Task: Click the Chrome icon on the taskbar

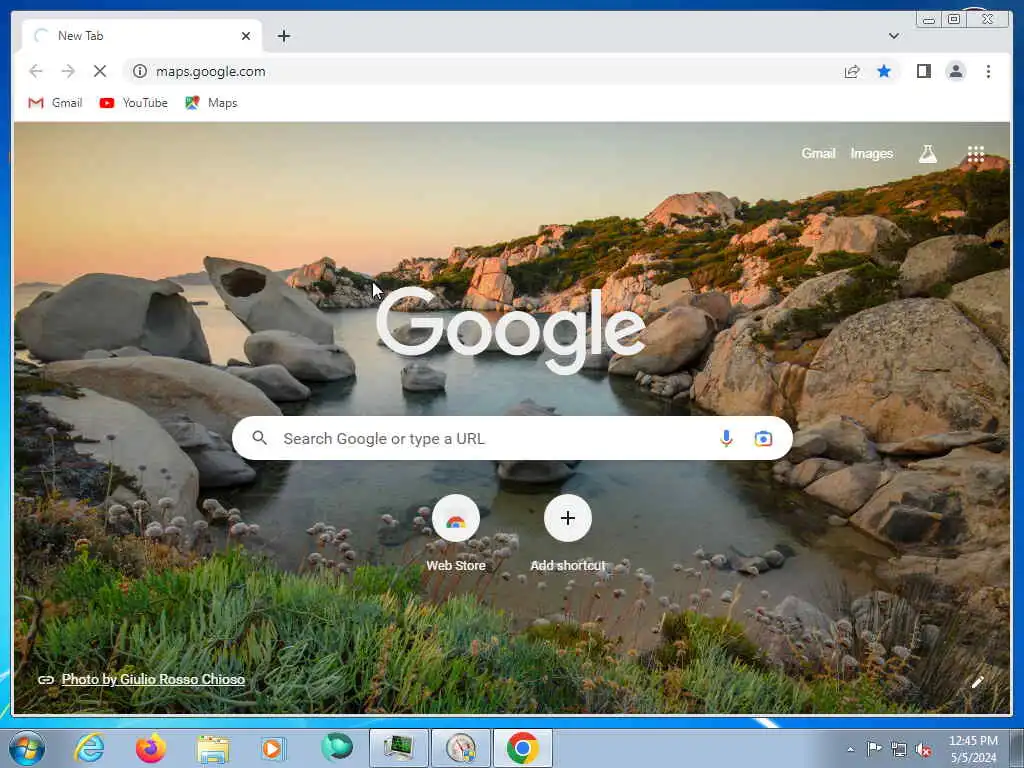Action: tap(522, 748)
